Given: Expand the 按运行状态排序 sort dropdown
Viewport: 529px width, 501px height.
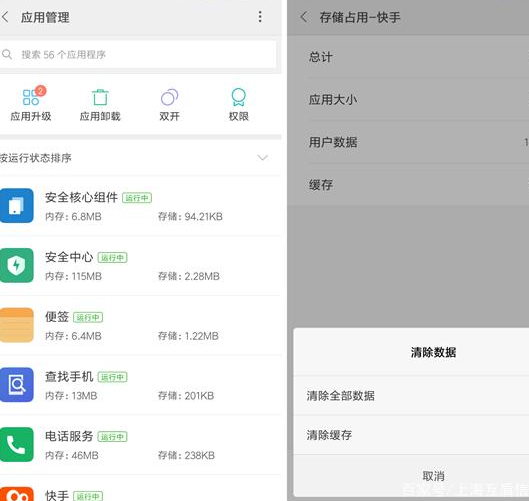Looking at the screenshot, I should (x=141, y=158).
